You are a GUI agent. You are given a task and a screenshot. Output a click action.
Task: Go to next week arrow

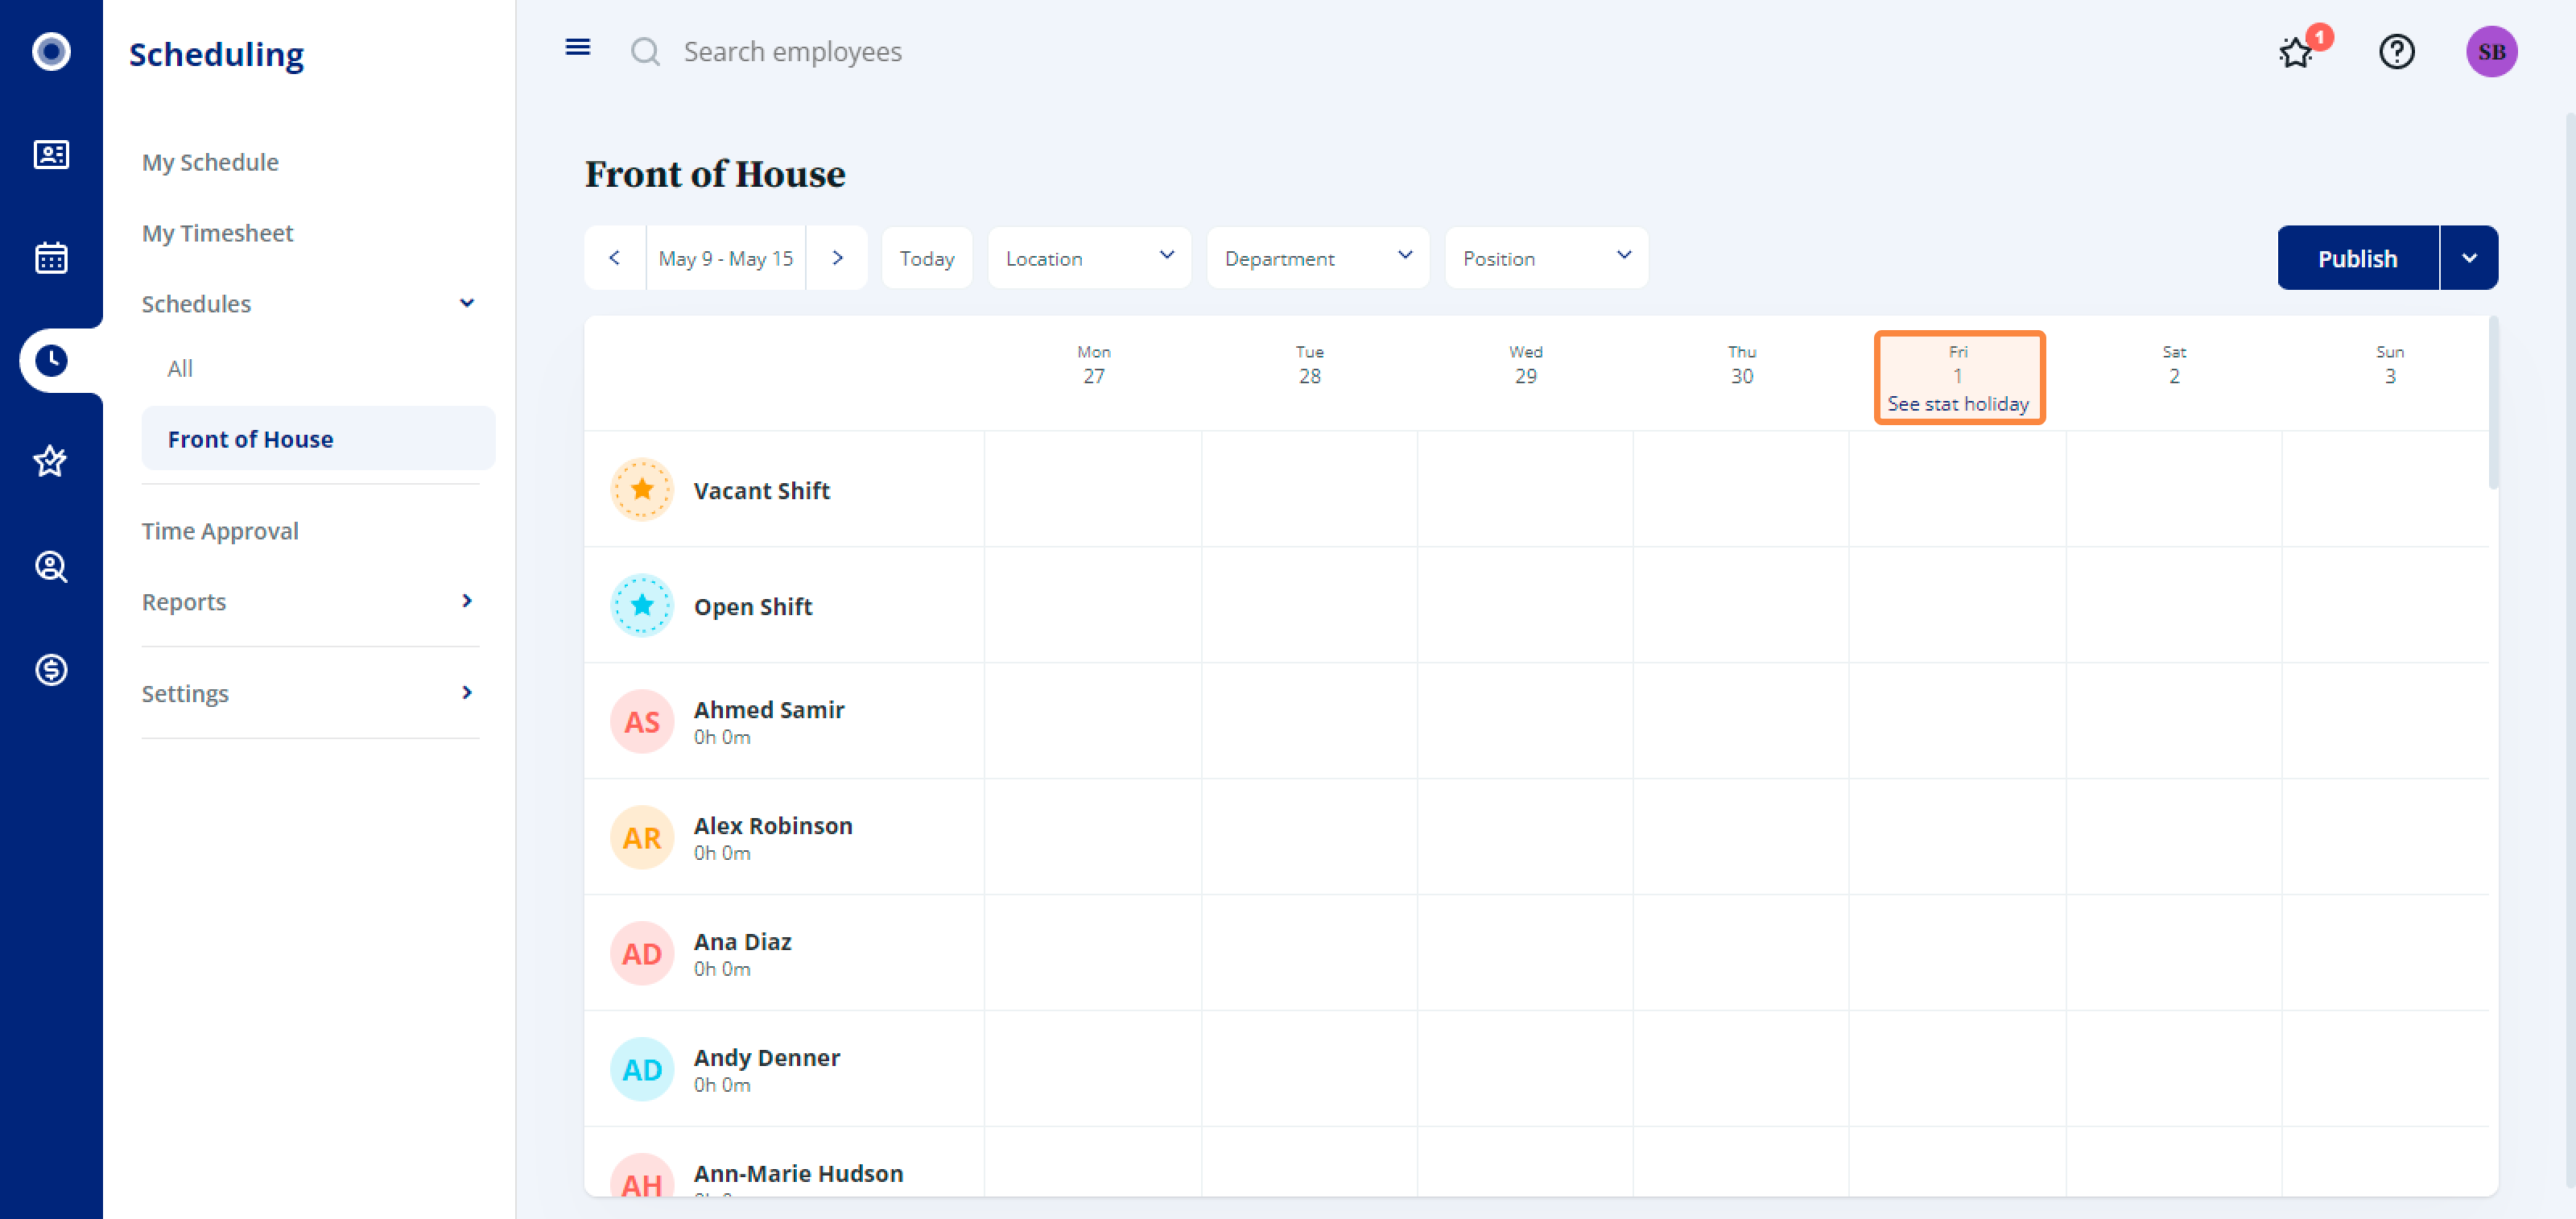837,258
